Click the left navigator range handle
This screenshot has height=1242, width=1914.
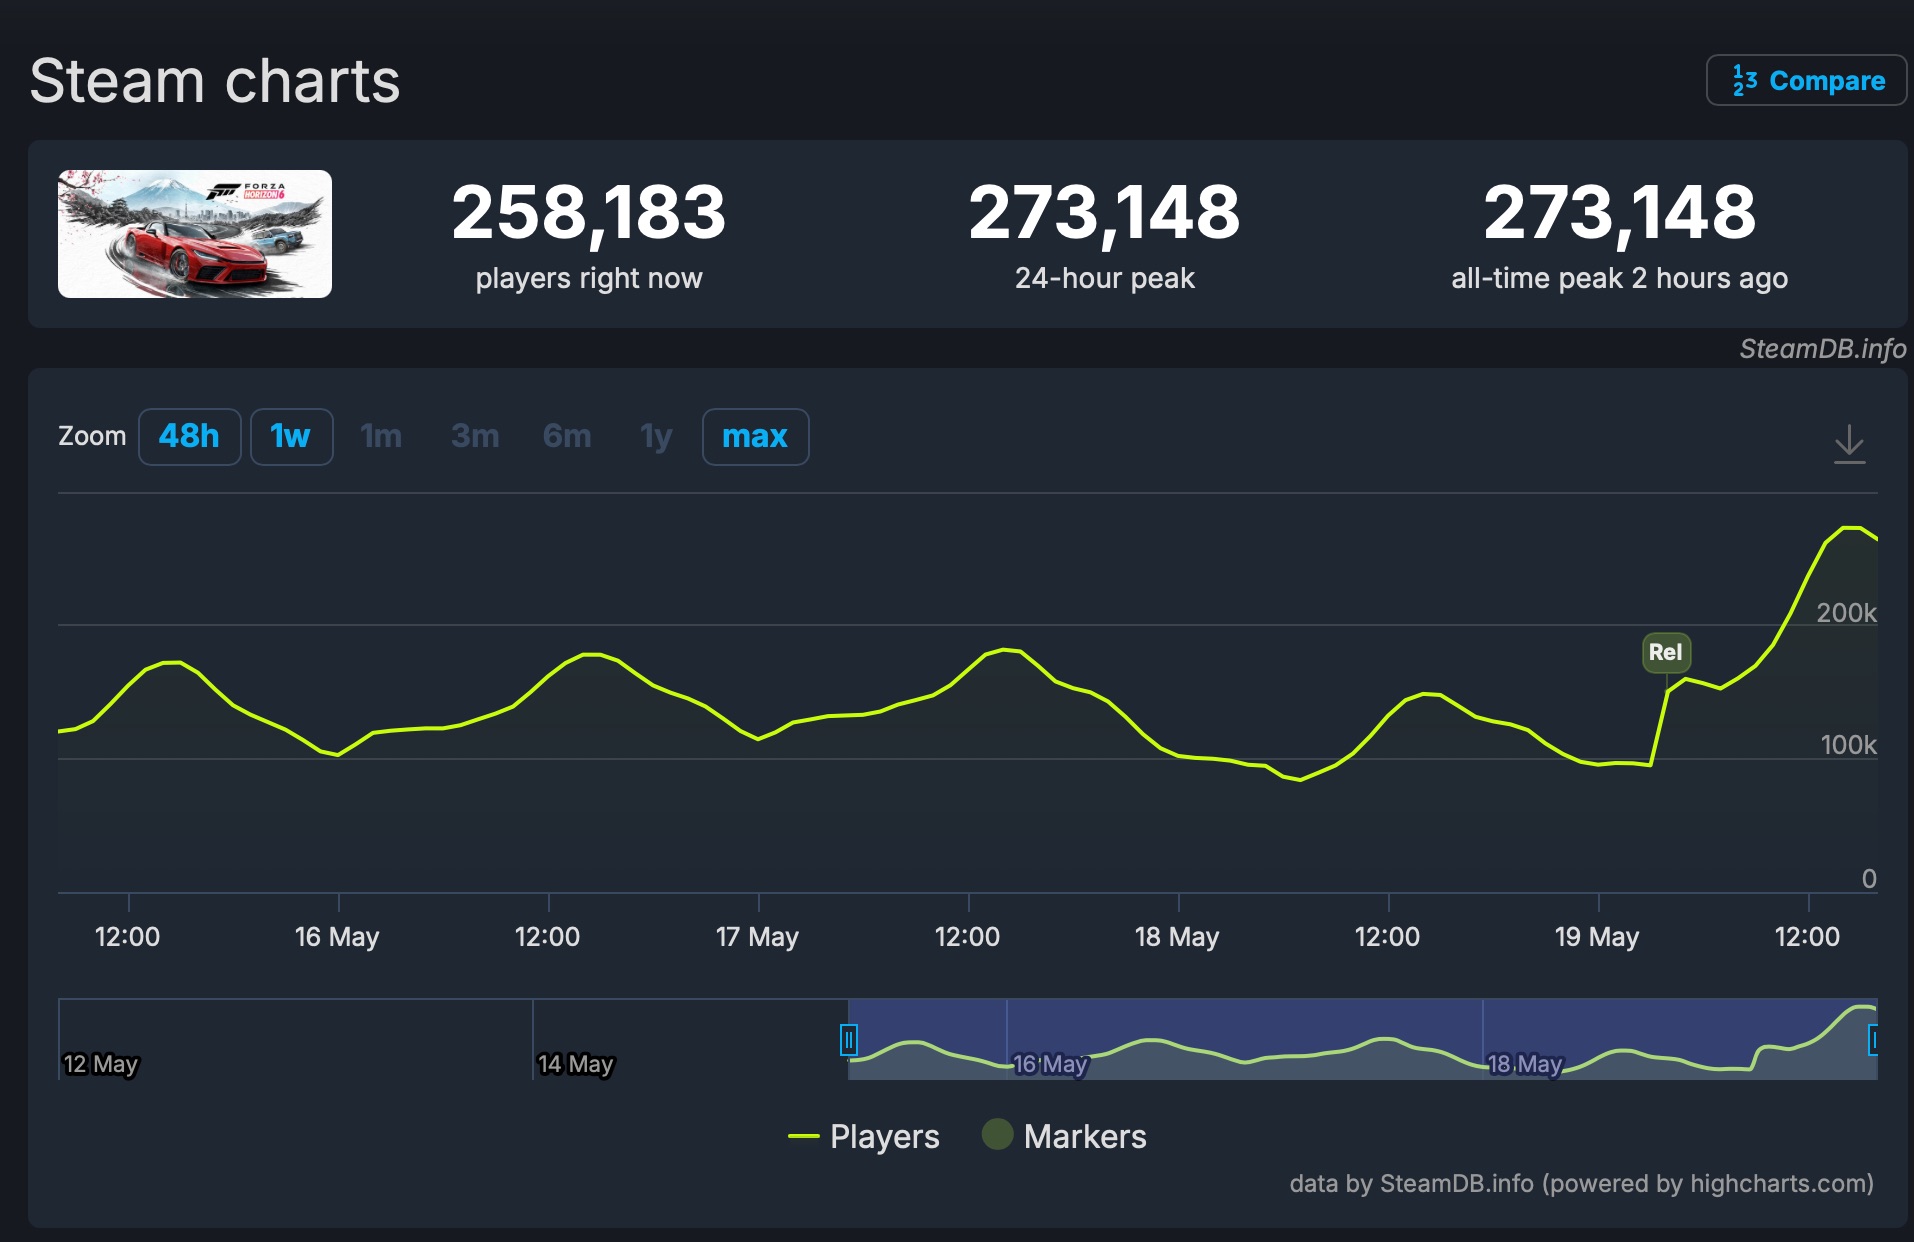click(x=848, y=1040)
